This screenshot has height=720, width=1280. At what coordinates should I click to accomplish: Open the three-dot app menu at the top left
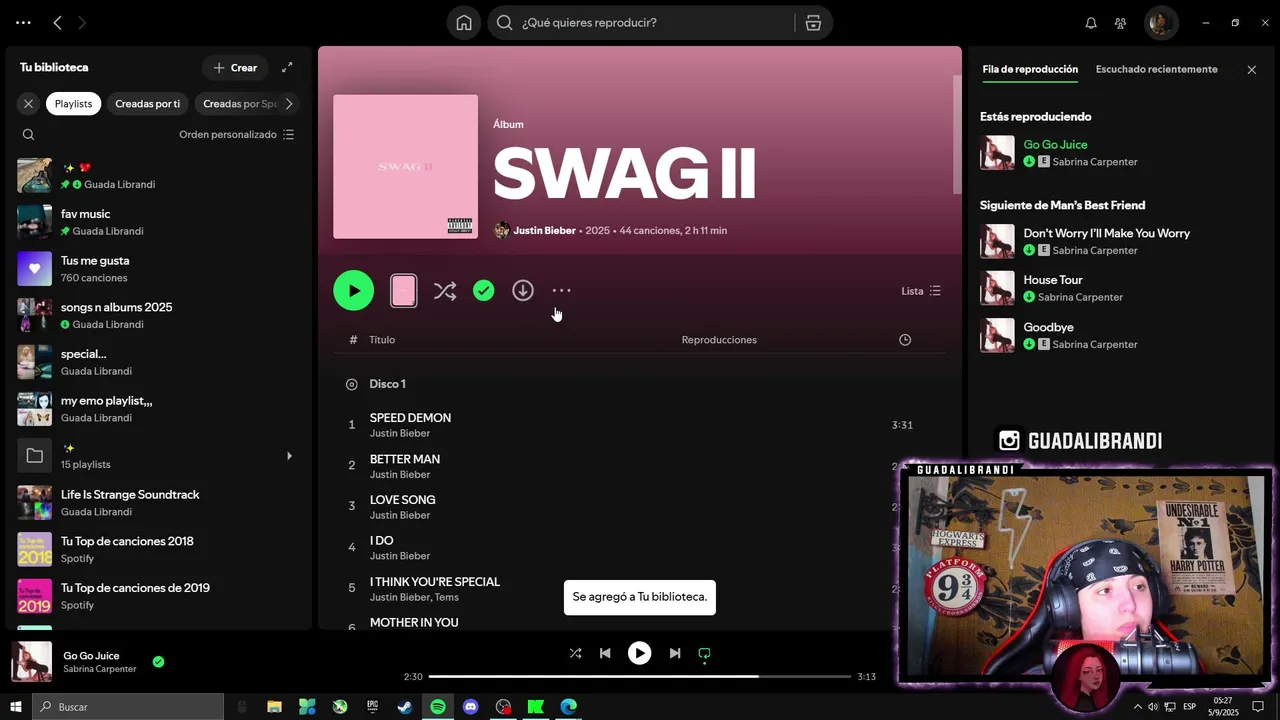point(23,22)
